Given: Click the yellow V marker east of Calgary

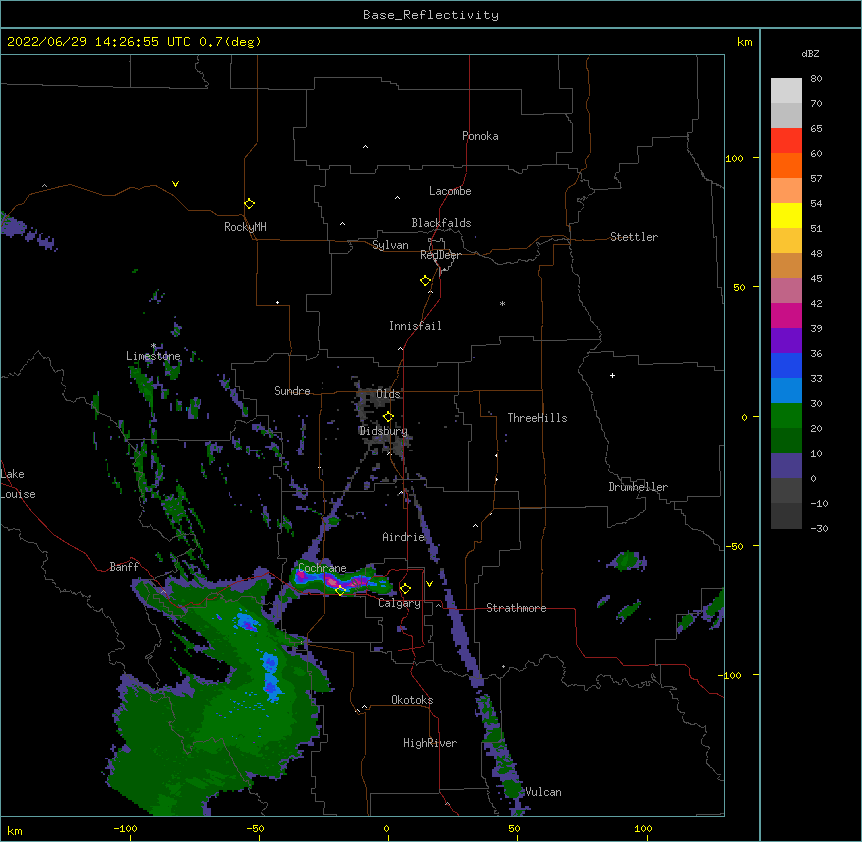Looking at the screenshot, I should (429, 584).
